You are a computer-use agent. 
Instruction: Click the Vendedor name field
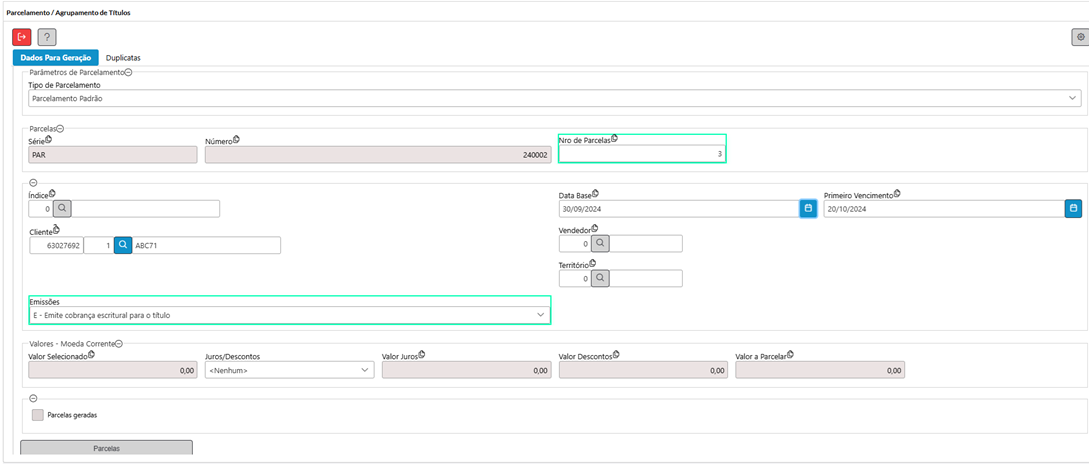646,244
